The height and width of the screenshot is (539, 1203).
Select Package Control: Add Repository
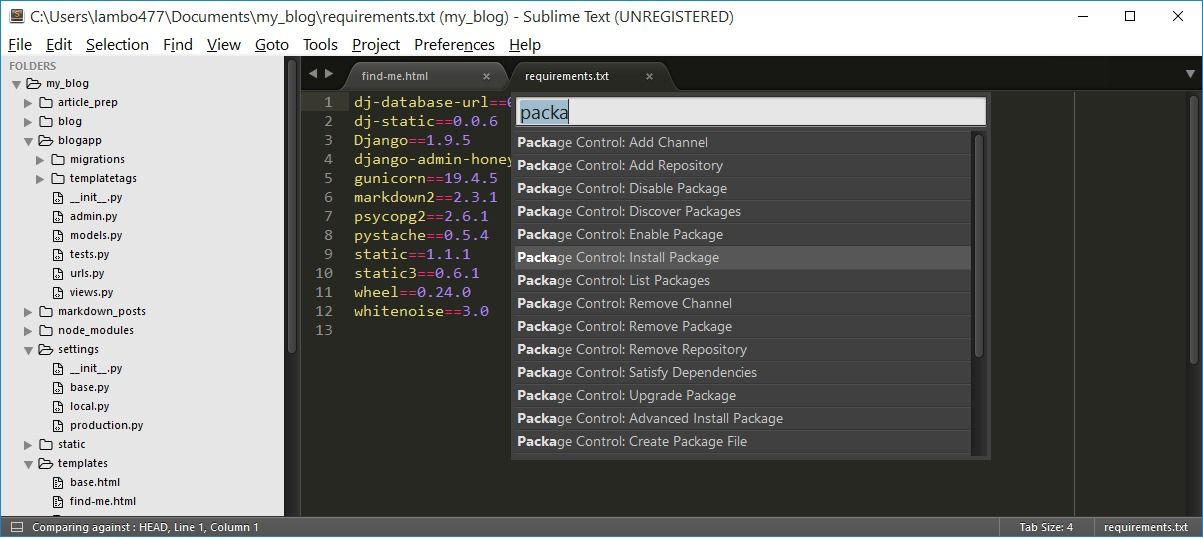742,165
